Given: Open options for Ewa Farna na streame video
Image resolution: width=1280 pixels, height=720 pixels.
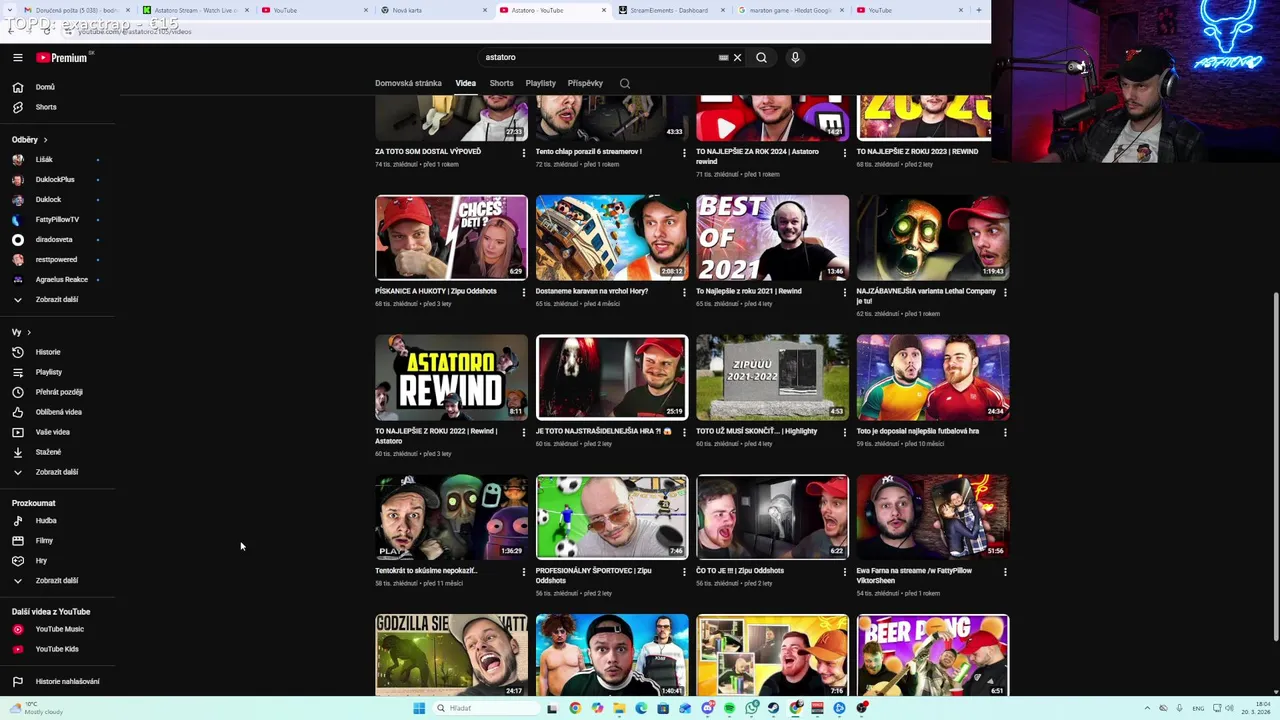Looking at the screenshot, I should click(1005, 572).
